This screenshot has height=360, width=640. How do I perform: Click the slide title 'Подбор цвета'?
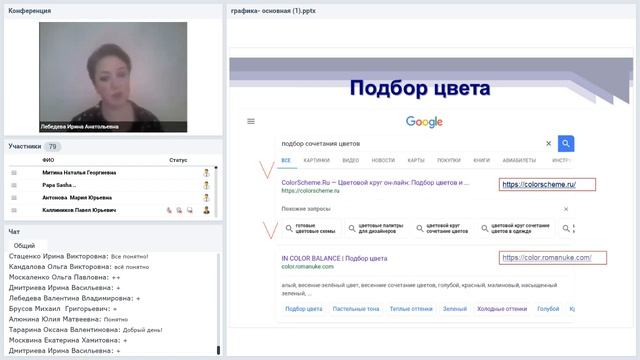tap(420, 88)
